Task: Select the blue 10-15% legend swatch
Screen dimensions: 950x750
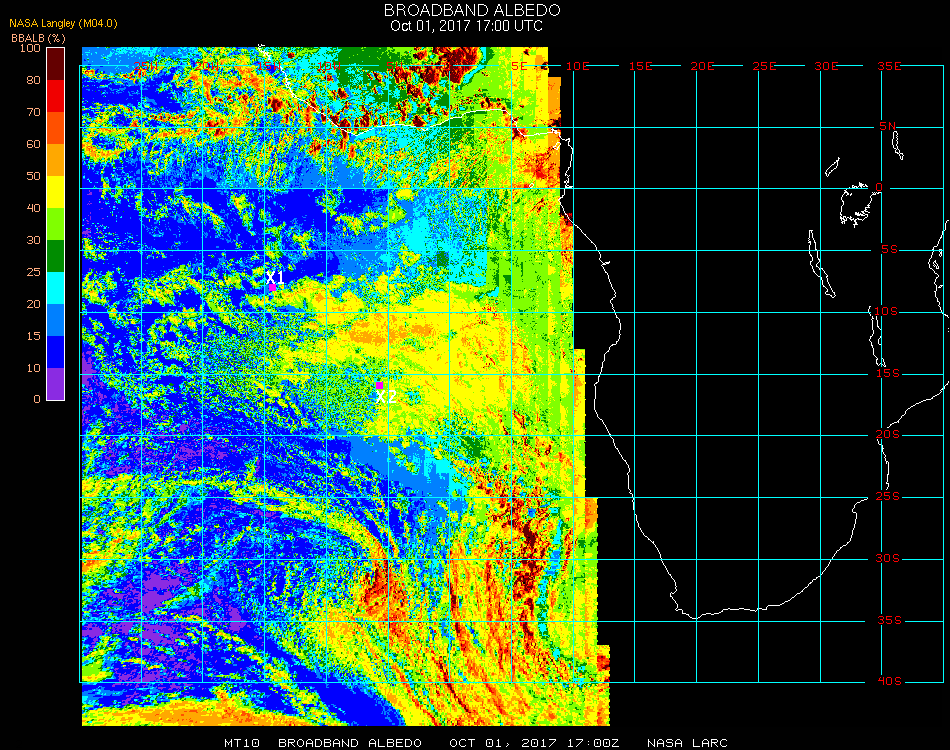Action: [55, 352]
